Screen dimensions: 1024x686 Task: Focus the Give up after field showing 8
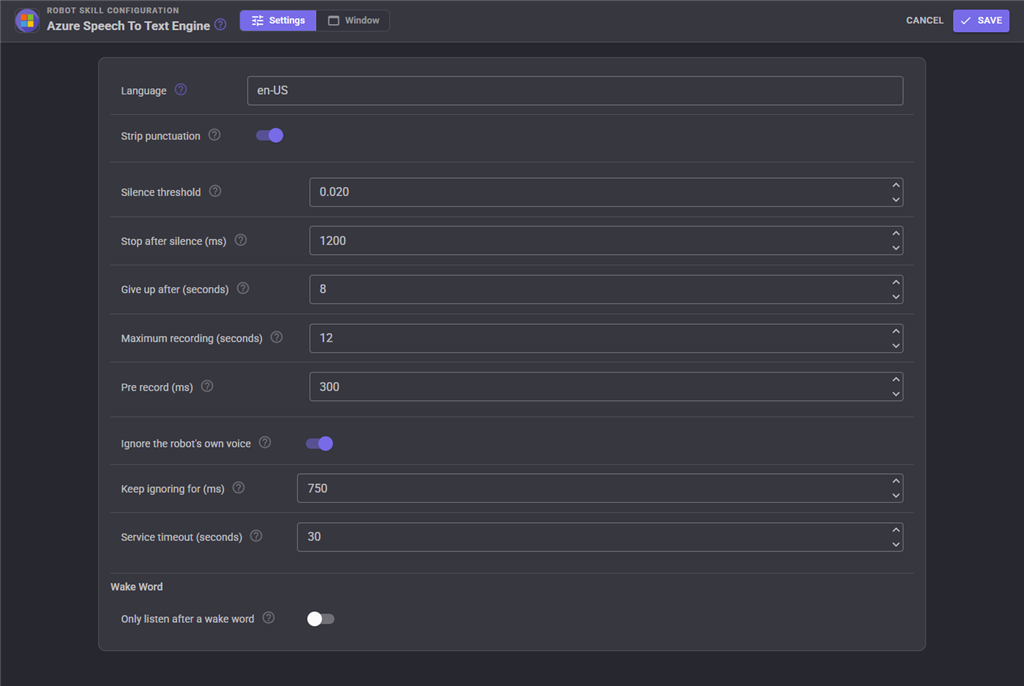click(606, 289)
